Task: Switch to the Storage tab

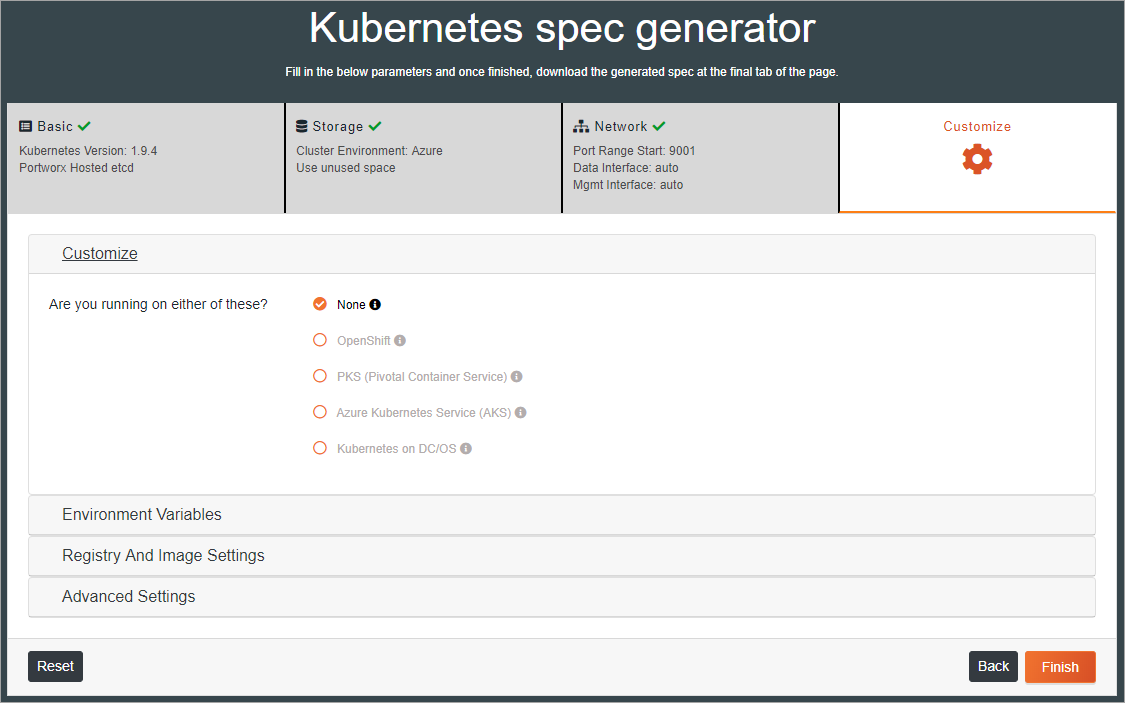Action: pos(423,158)
